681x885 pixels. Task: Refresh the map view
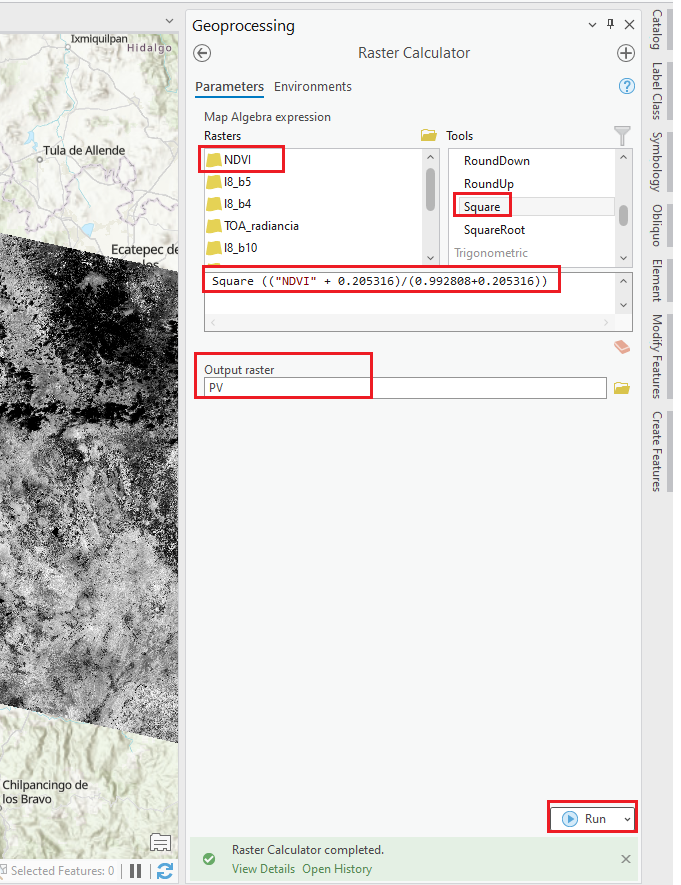pos(165,871)
